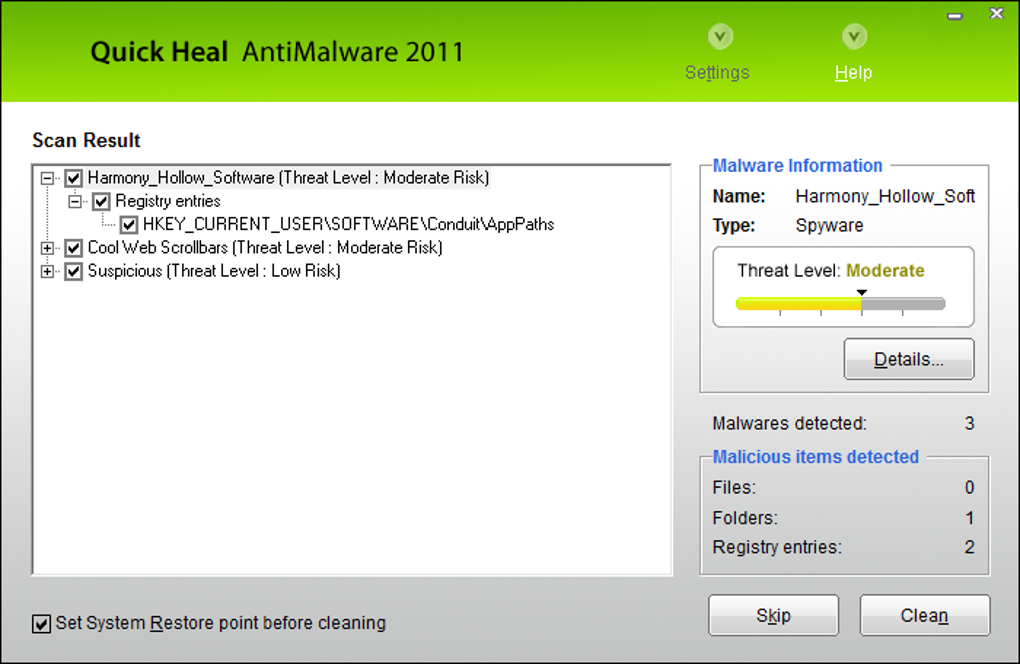Open the Help chevron icon
This screenshot has height=664, width=1020.
click(x=854, y=36)
